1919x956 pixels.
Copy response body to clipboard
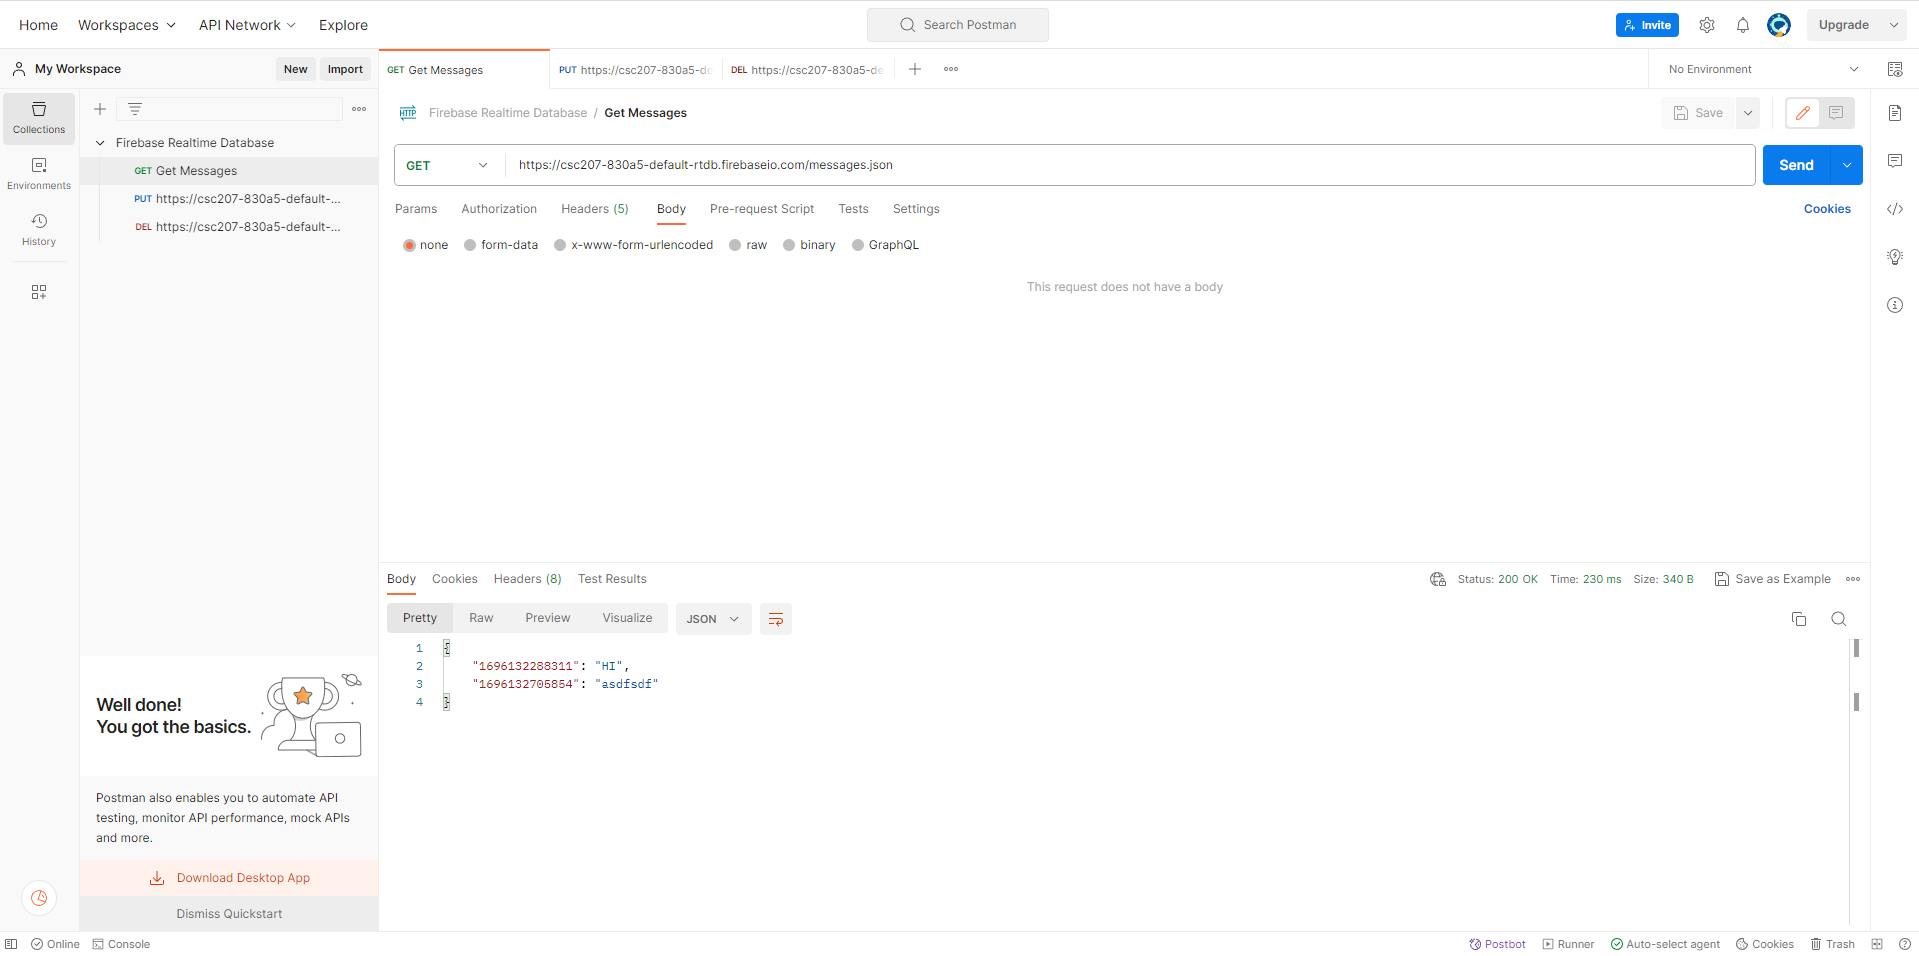click(x=1799, y=619)
